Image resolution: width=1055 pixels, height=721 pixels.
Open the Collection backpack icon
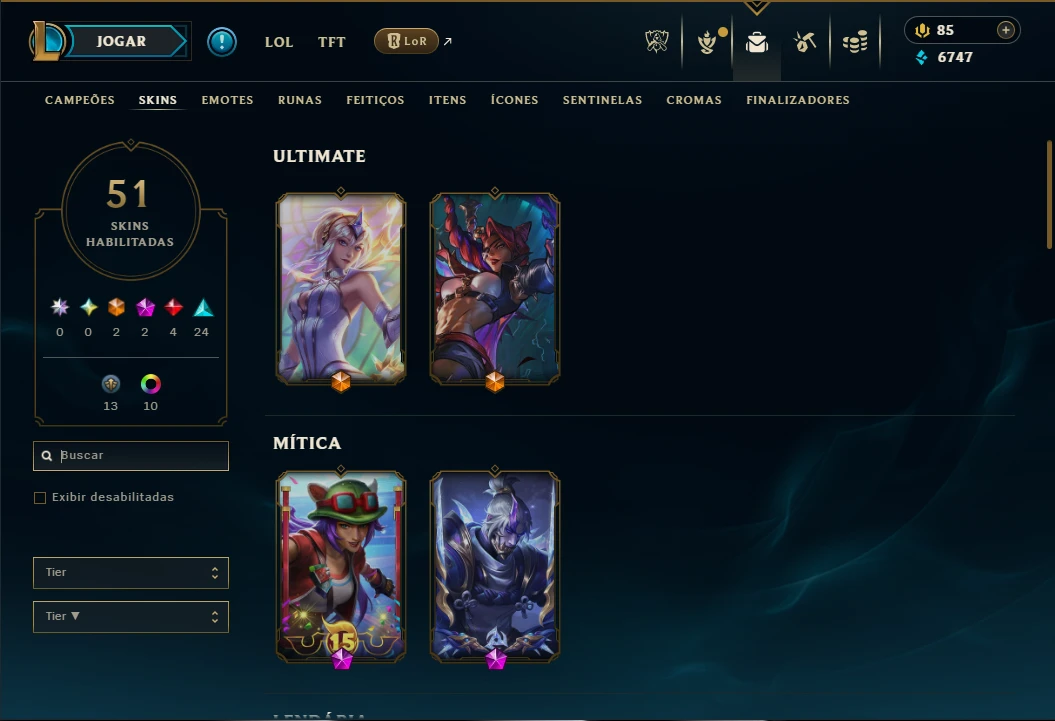tap(757, 42)
